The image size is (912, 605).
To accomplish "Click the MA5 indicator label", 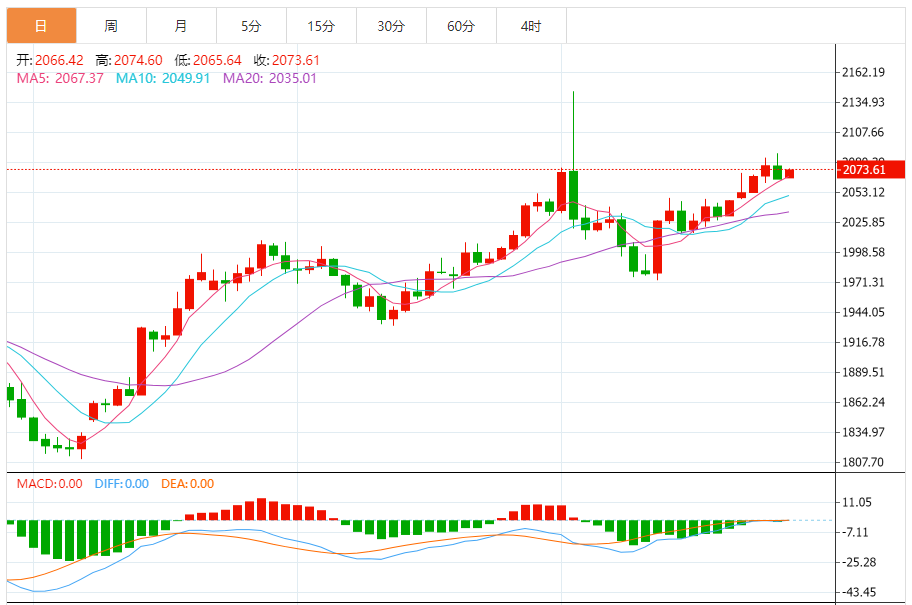I will [x=60, y=79].
